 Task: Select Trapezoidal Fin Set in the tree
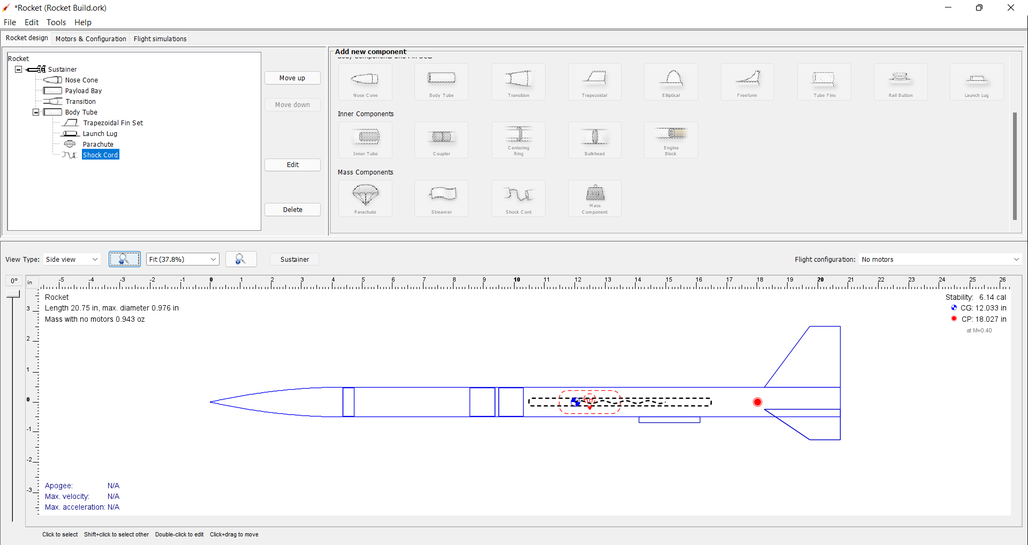pyautogui.click(x=112, y=123)
